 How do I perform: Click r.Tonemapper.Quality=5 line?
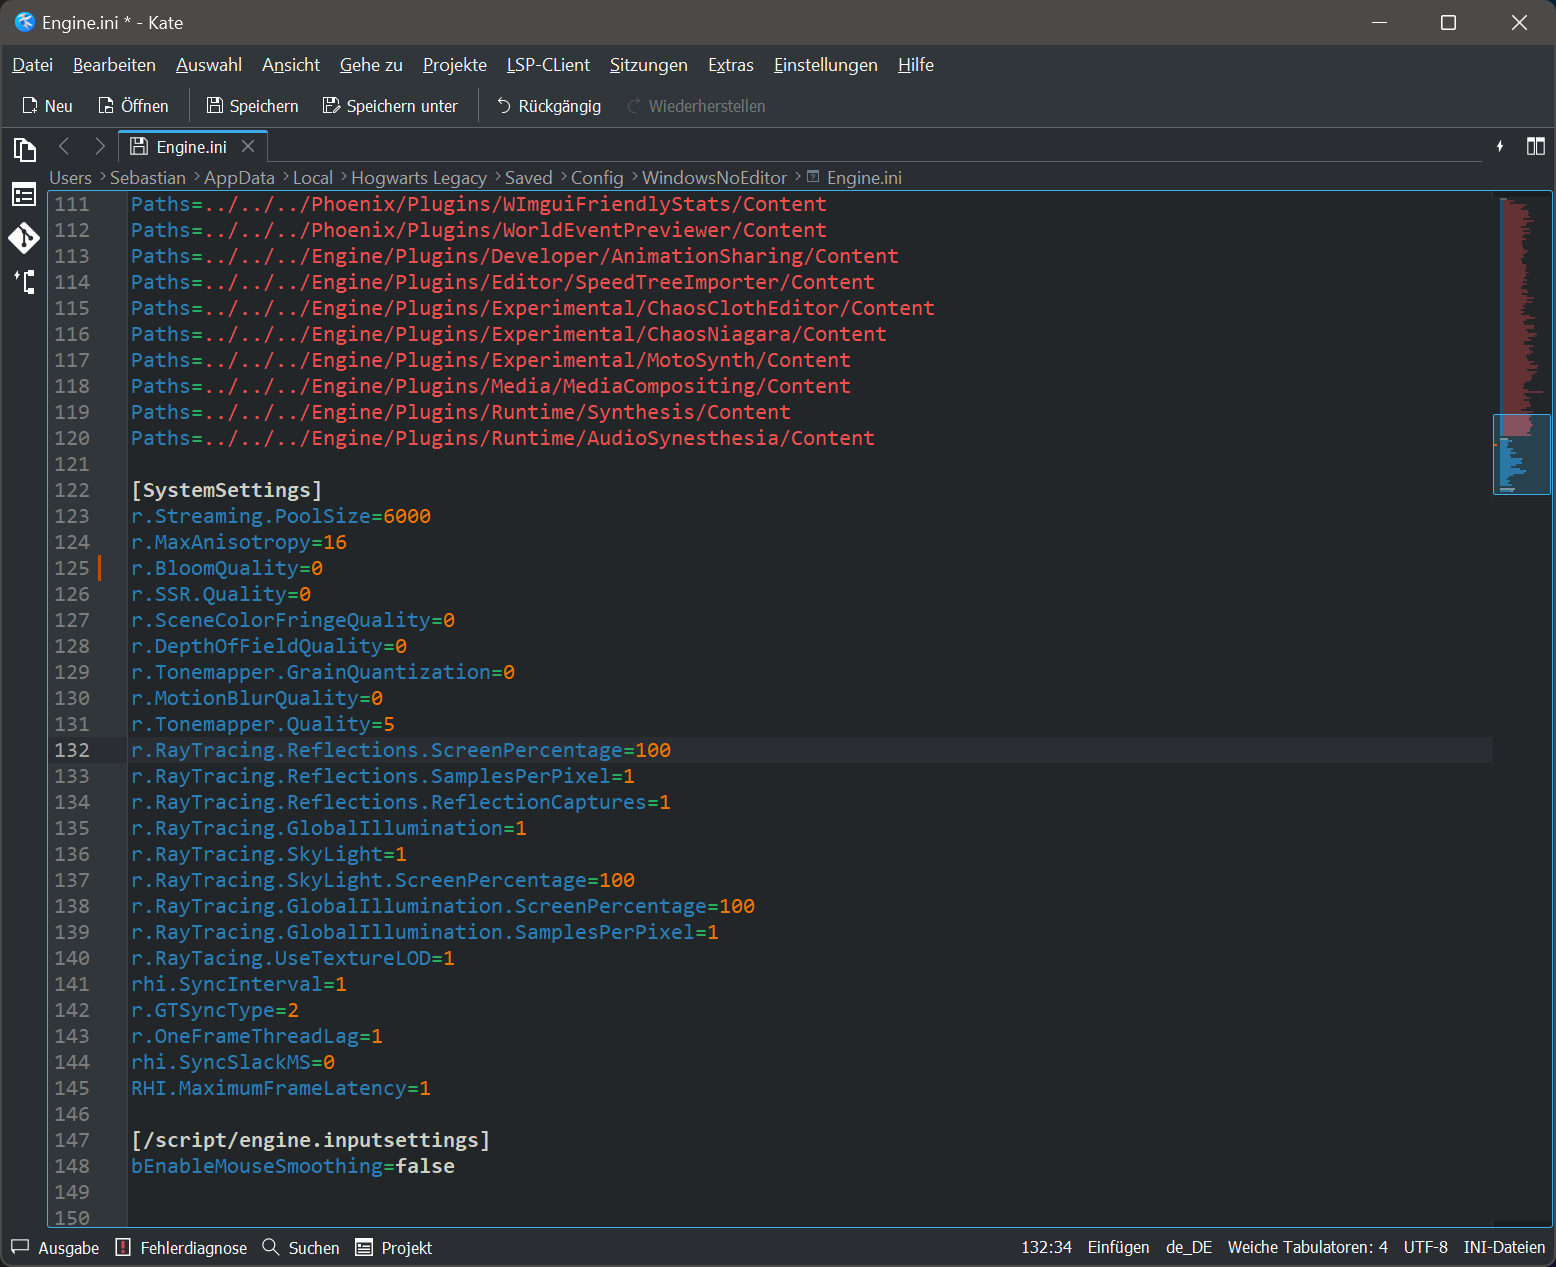[x=263, y=724]
